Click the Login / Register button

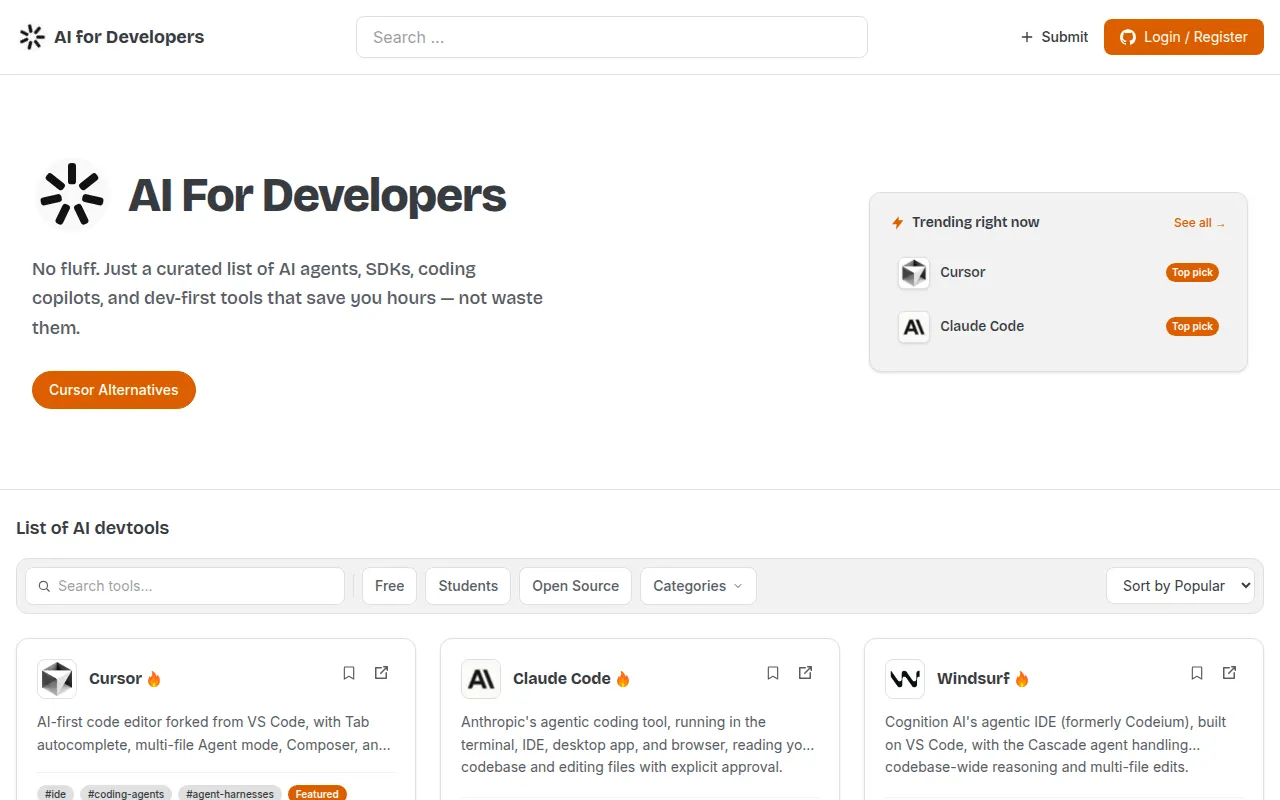click(x=1184, y=37)
